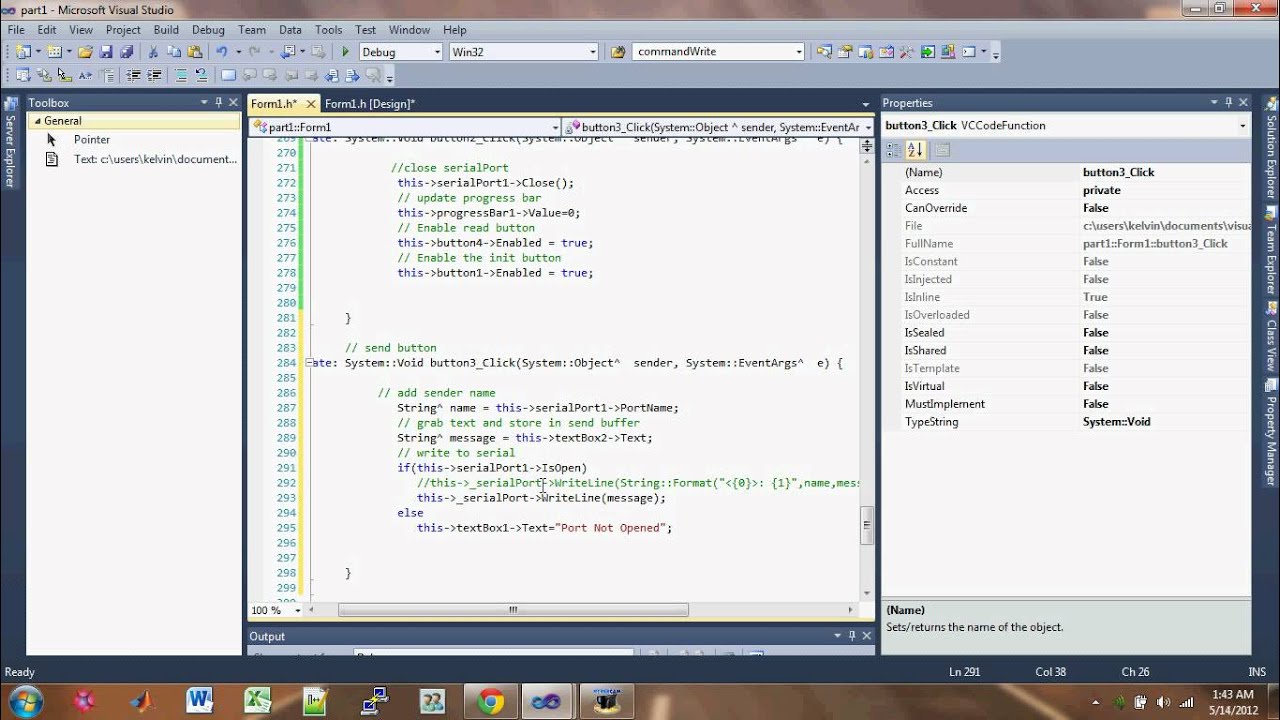The width and height of the screenshot is (1280, 720).
Task: Click the split-window handle above the editor scrollbar
Action: tap(867, 148)
